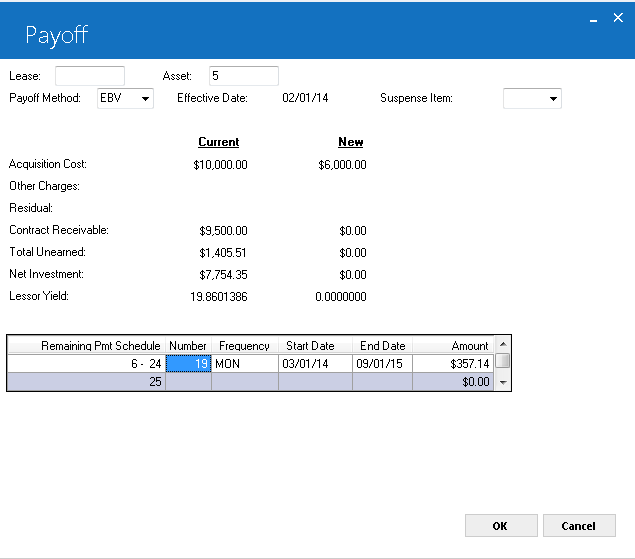Select the row 25 amount cell $0.00
Image resolution: width=635 pixels, height=559 pixels.
453,382
